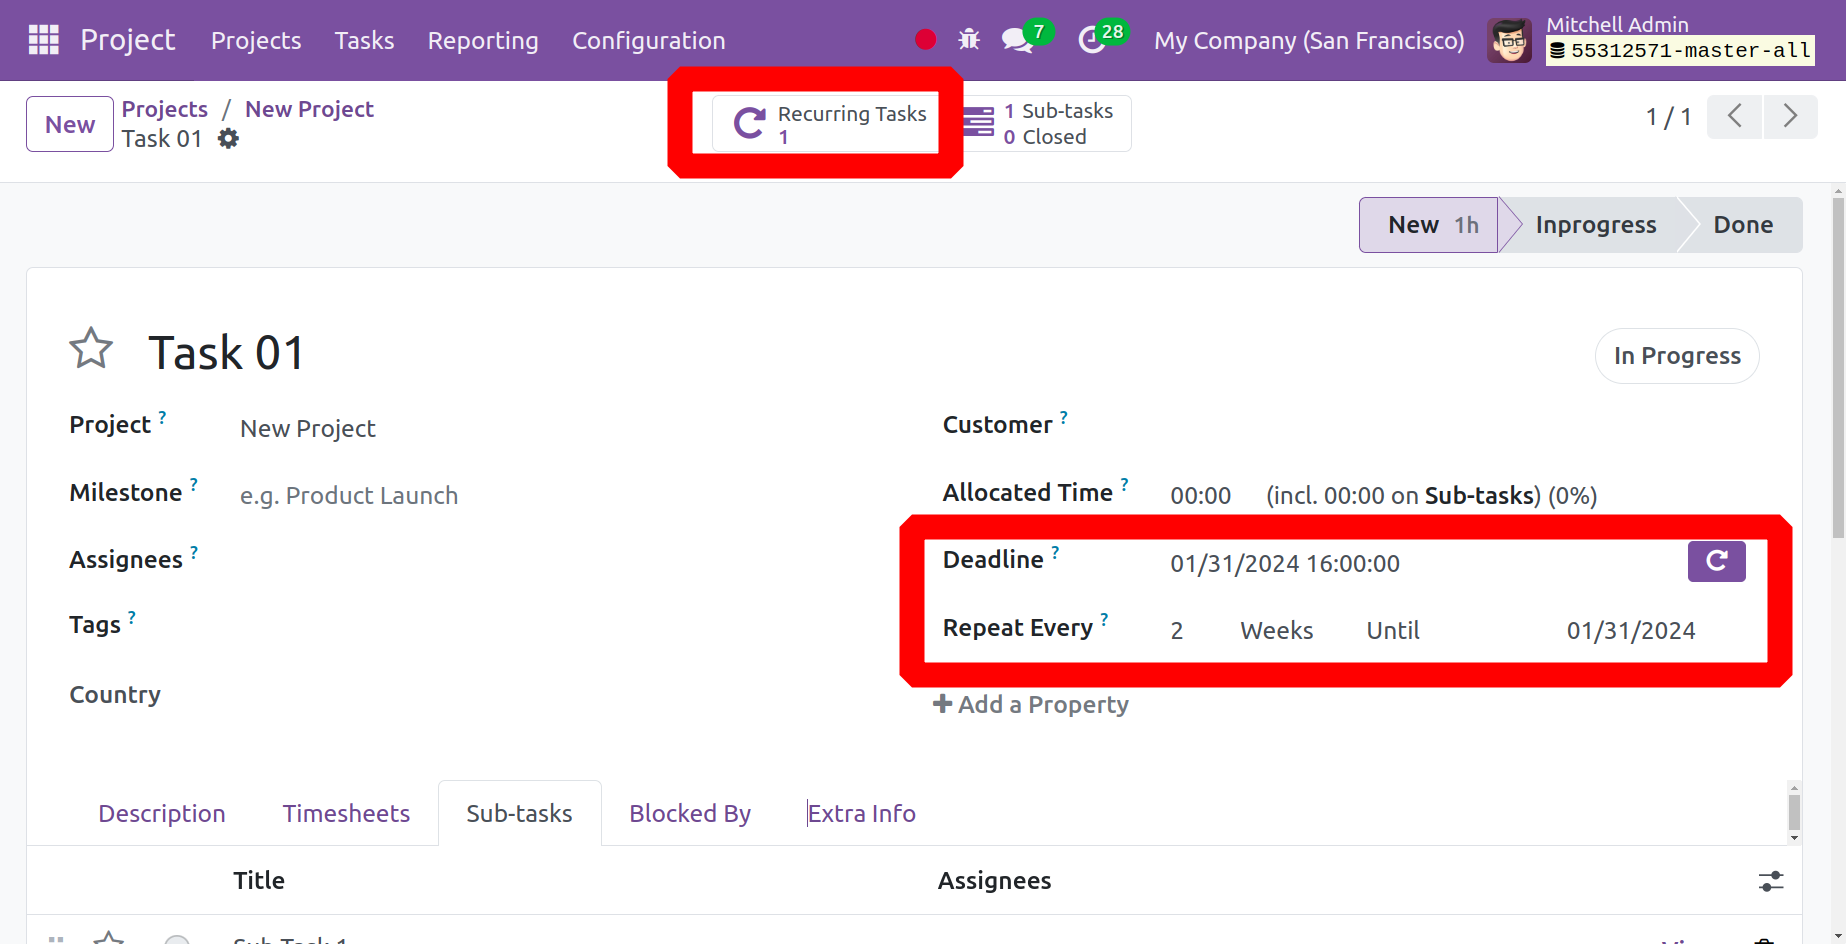Click Add a Property
Screen dimensions: 1846x944
pos(1031,705)
